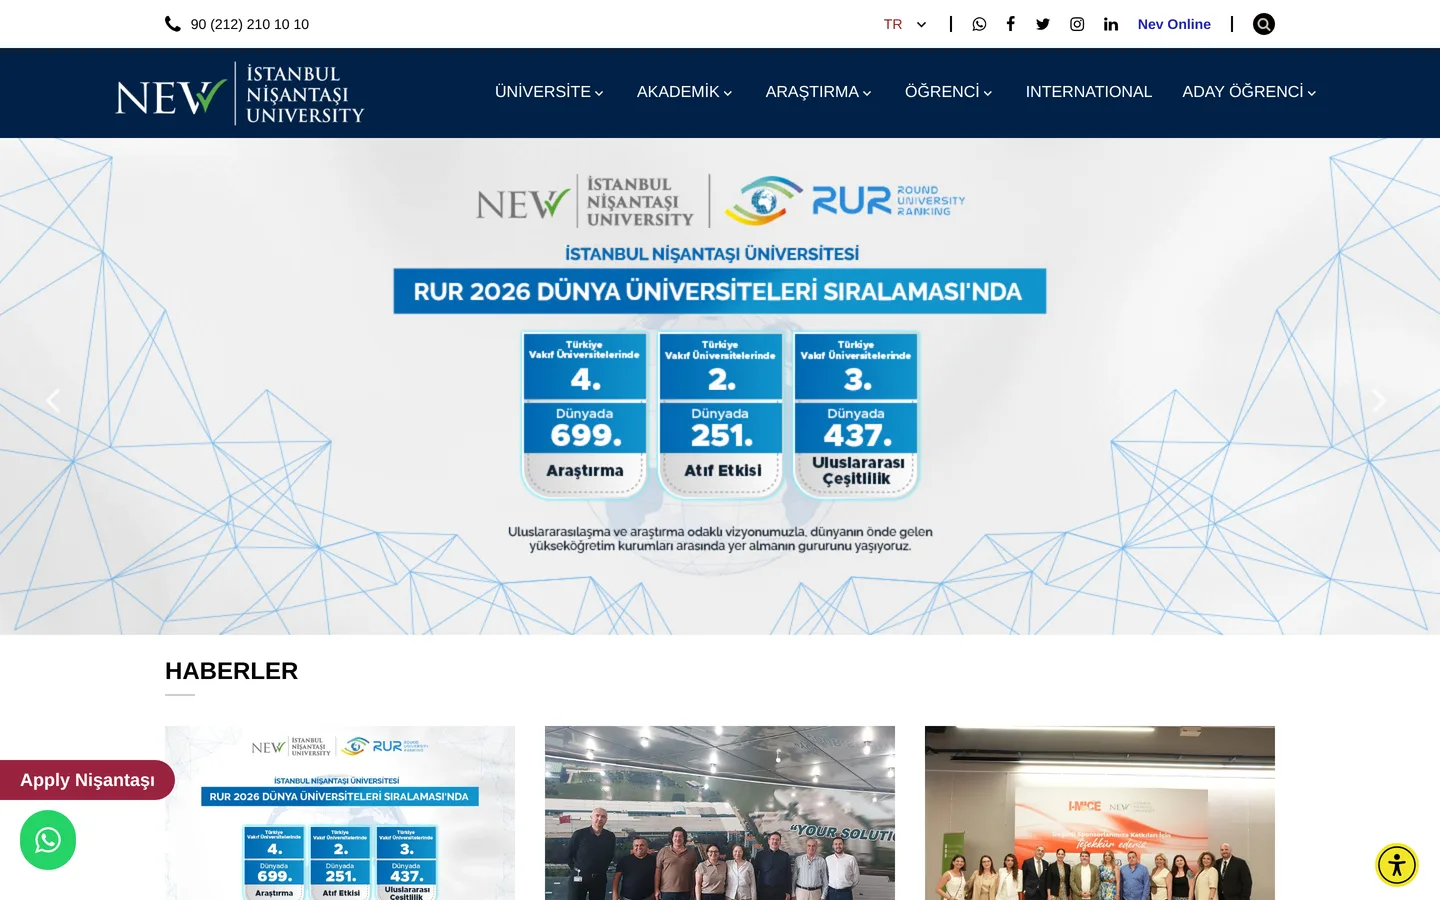Click the search magnifier icon
The image size is (1440, 900).
tap(1264, 24)
